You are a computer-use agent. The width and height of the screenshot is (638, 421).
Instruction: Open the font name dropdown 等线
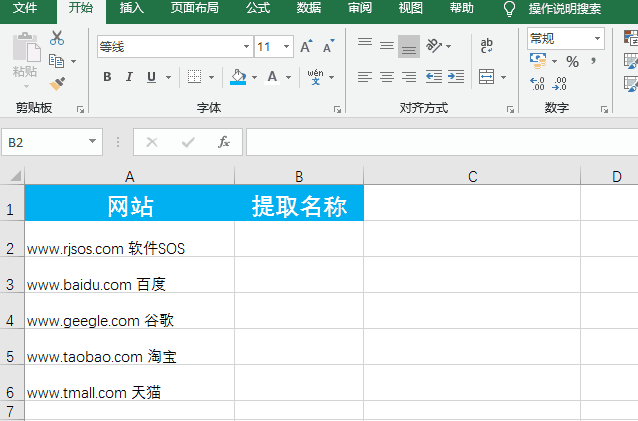click(x=246, y=46)
